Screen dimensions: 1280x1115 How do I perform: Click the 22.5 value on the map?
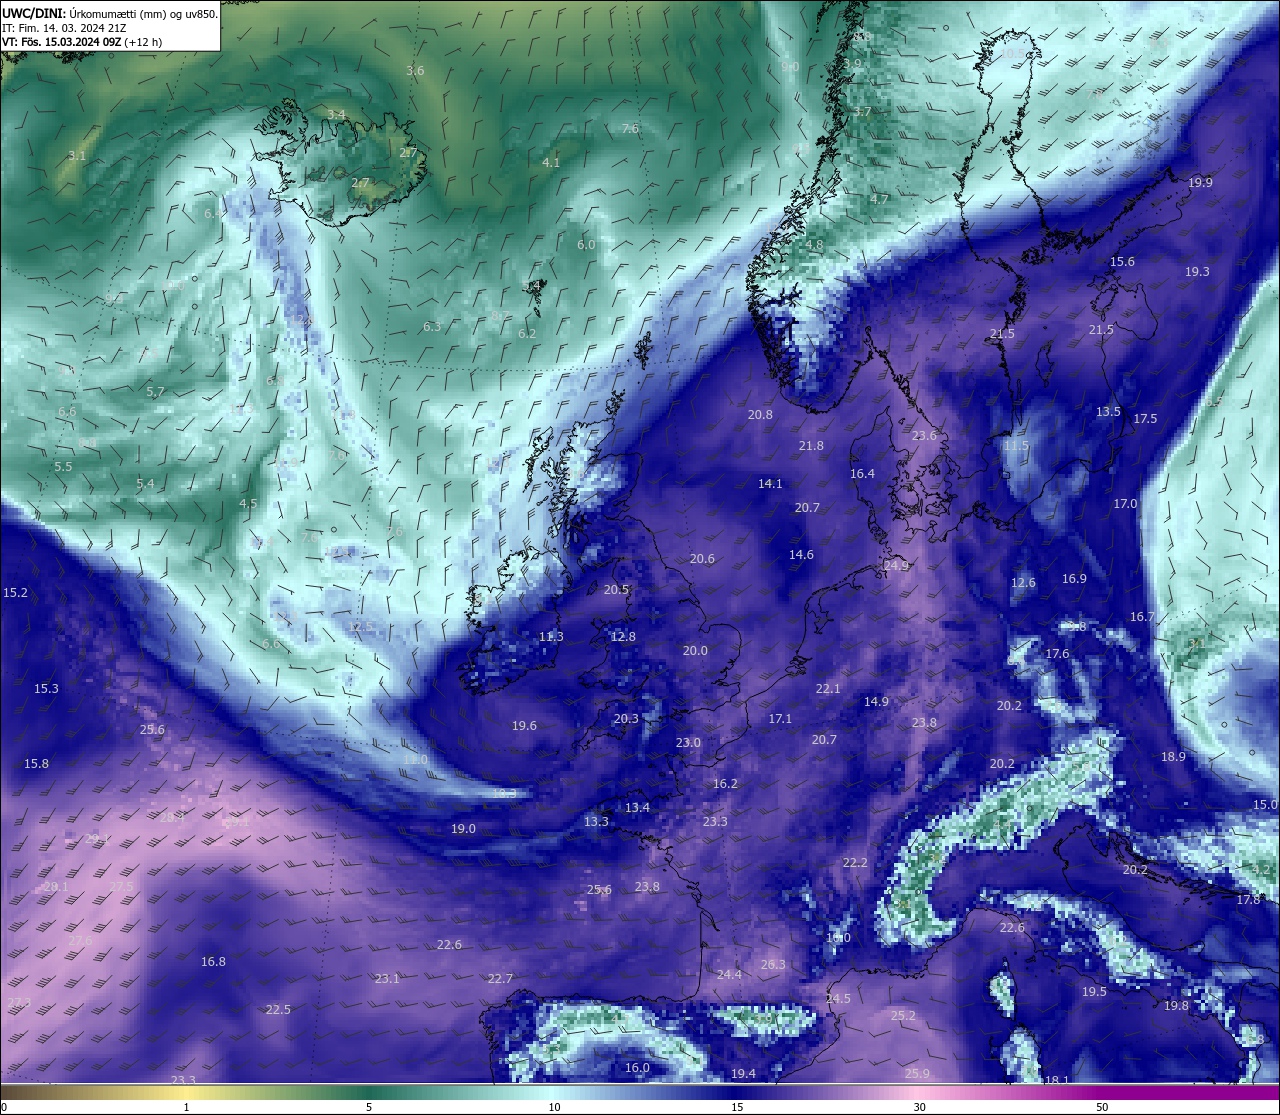click(278, 1010)
